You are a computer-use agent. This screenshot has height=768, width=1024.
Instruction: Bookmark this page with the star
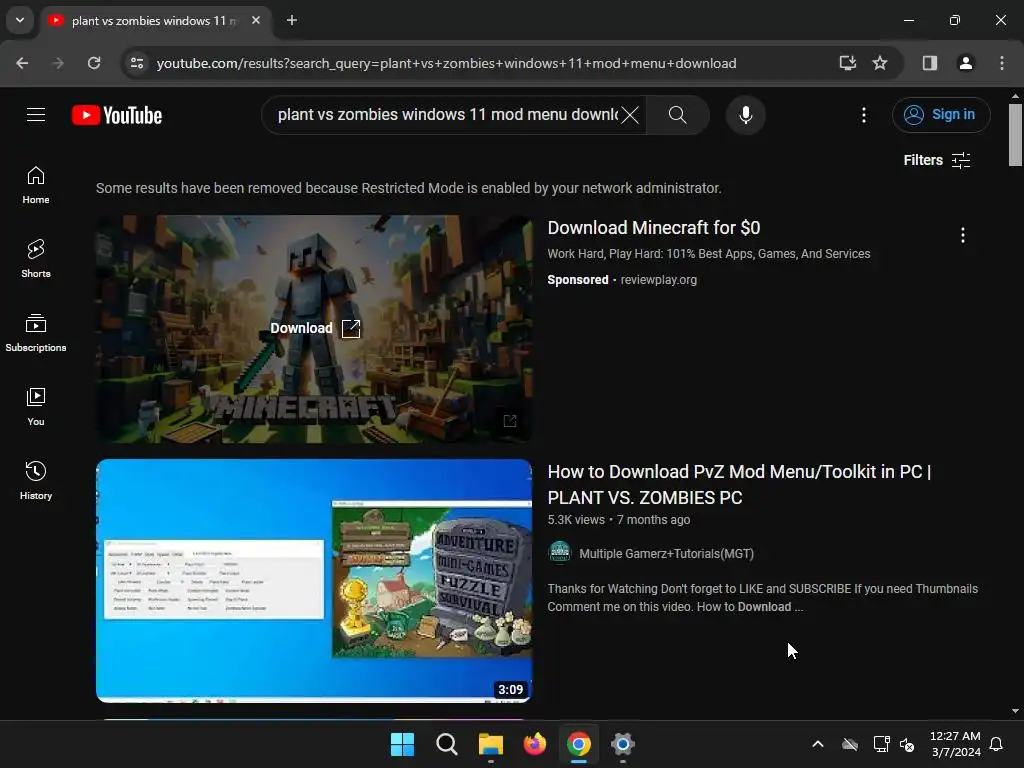pos(880,63)
